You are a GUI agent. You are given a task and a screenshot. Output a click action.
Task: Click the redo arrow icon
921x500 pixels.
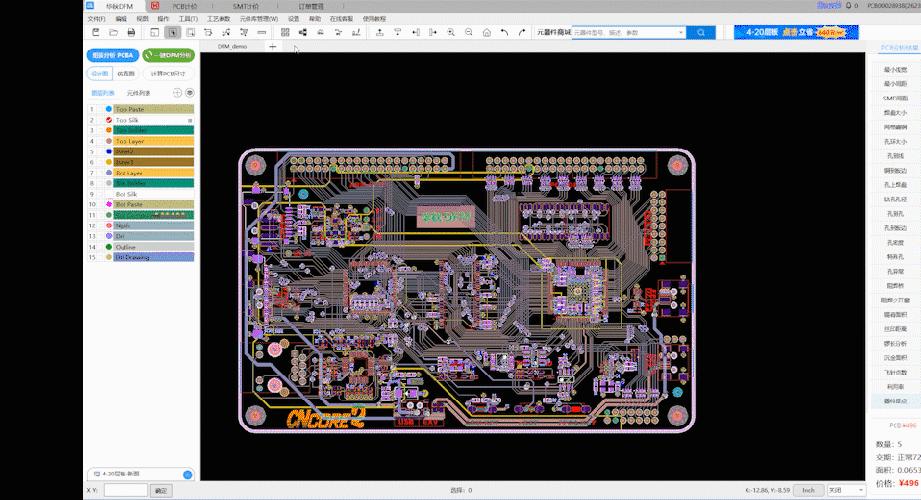pyautogui.click(x=522, y=33)
